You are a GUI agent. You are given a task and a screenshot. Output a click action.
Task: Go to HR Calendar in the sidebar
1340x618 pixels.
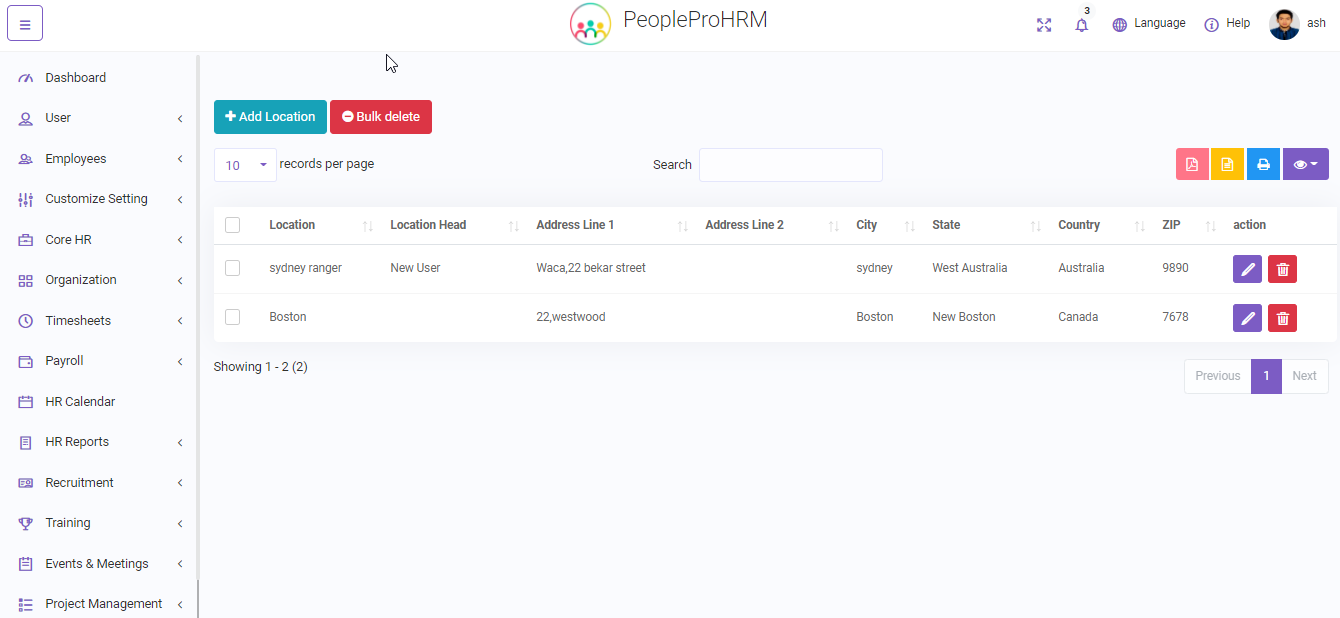[80, 402]
